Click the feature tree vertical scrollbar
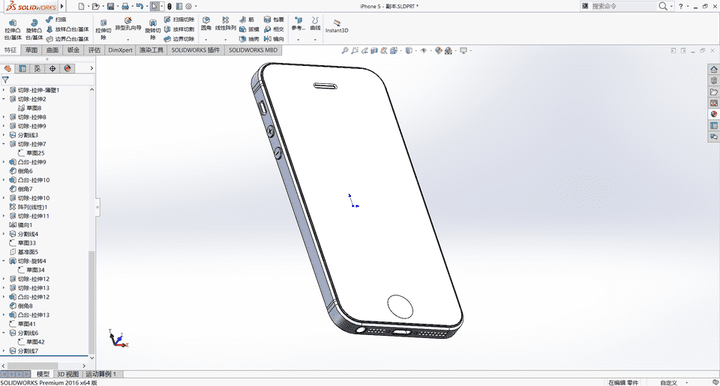This screenshot has height=386, width=720. [x=91, y=301]
